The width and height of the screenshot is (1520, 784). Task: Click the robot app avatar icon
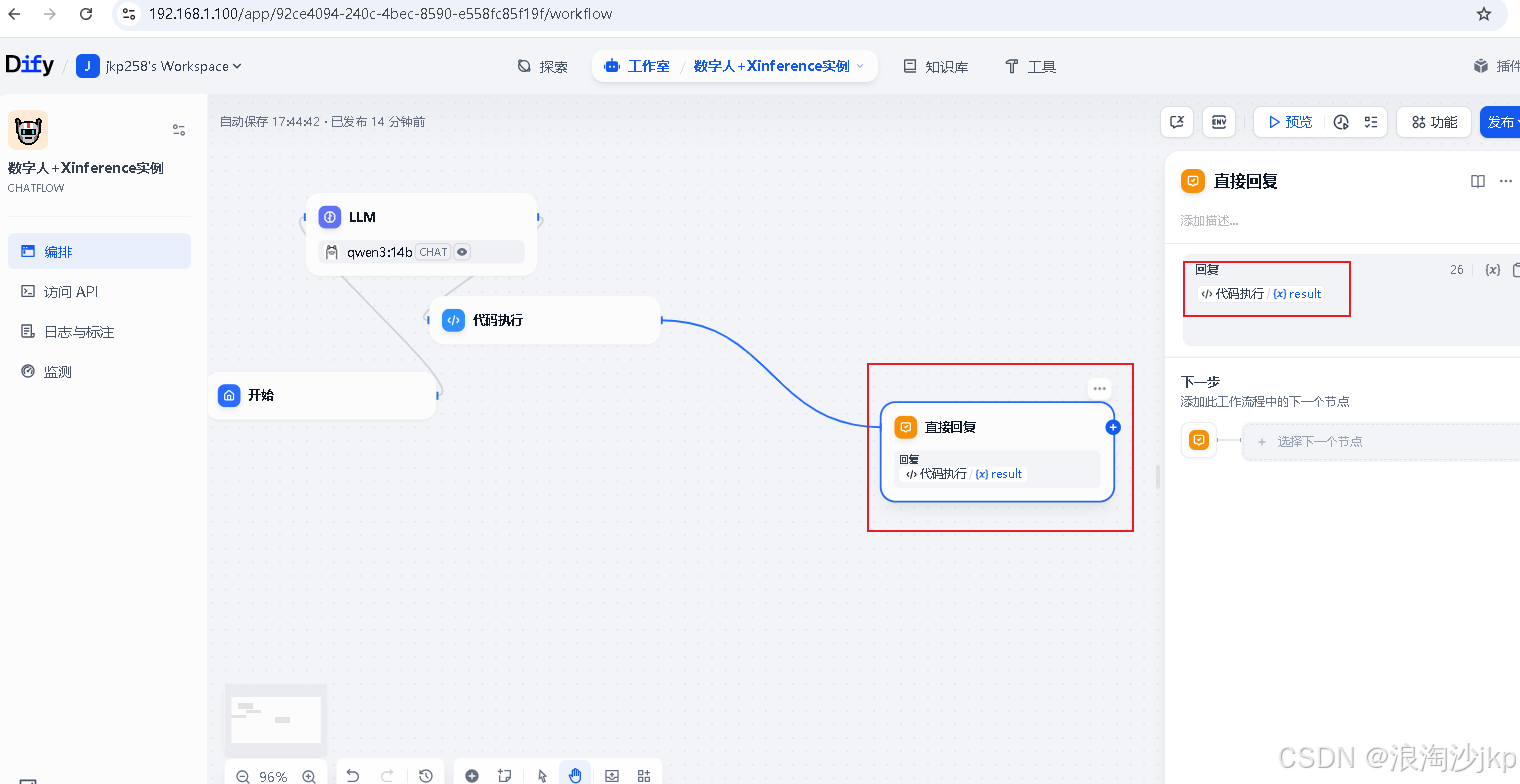(28, 130)
